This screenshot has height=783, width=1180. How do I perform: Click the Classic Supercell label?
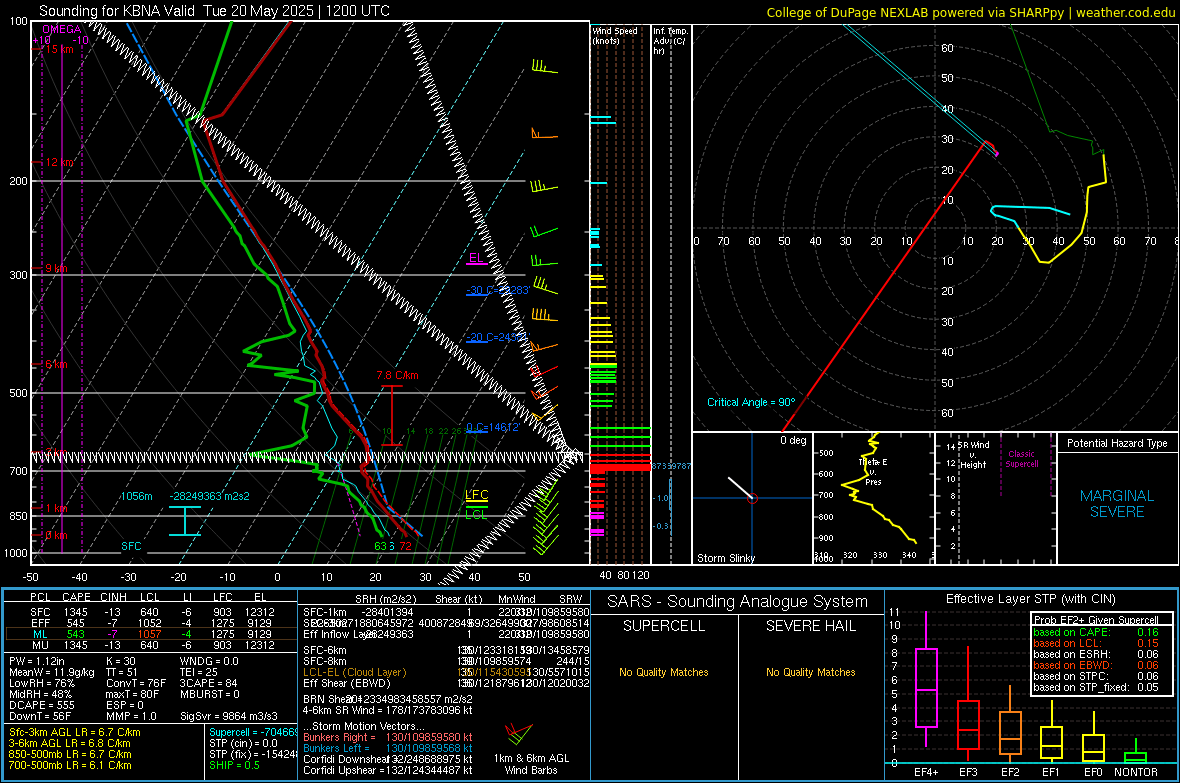point(1022,459)
